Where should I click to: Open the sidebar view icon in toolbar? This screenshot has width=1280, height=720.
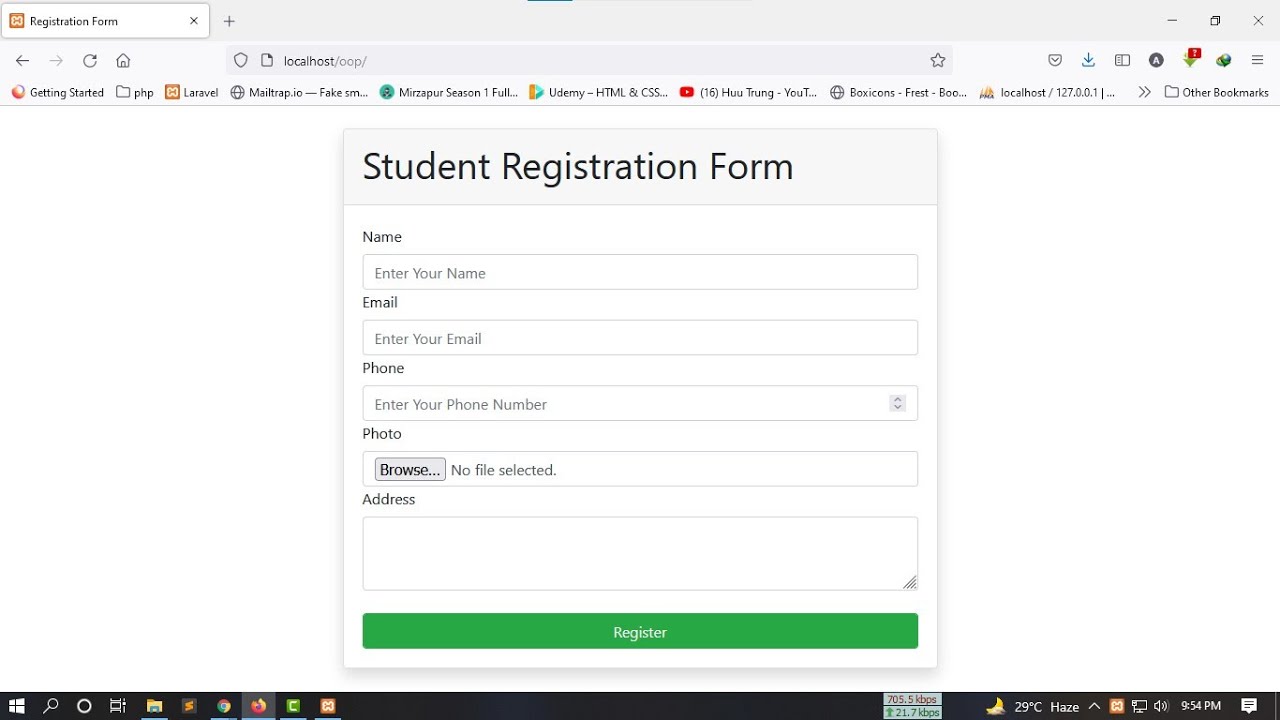pyautogui.click(x=1122, y=61)
